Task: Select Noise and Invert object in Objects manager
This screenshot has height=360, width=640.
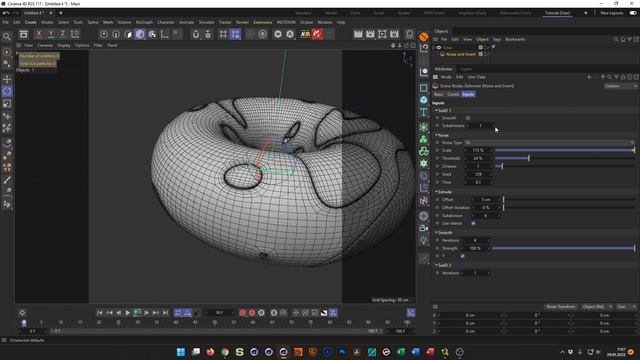Action: (x=460, y=54)
